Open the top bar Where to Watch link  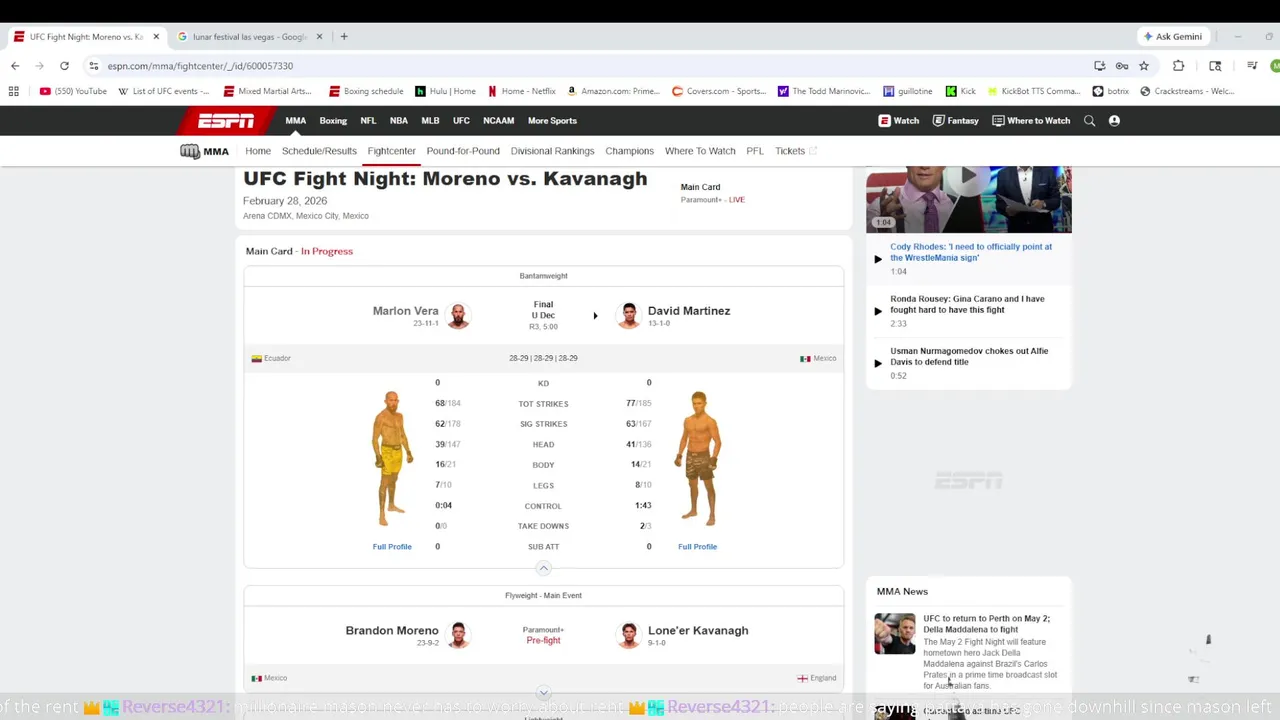[x=1031, y=121]
